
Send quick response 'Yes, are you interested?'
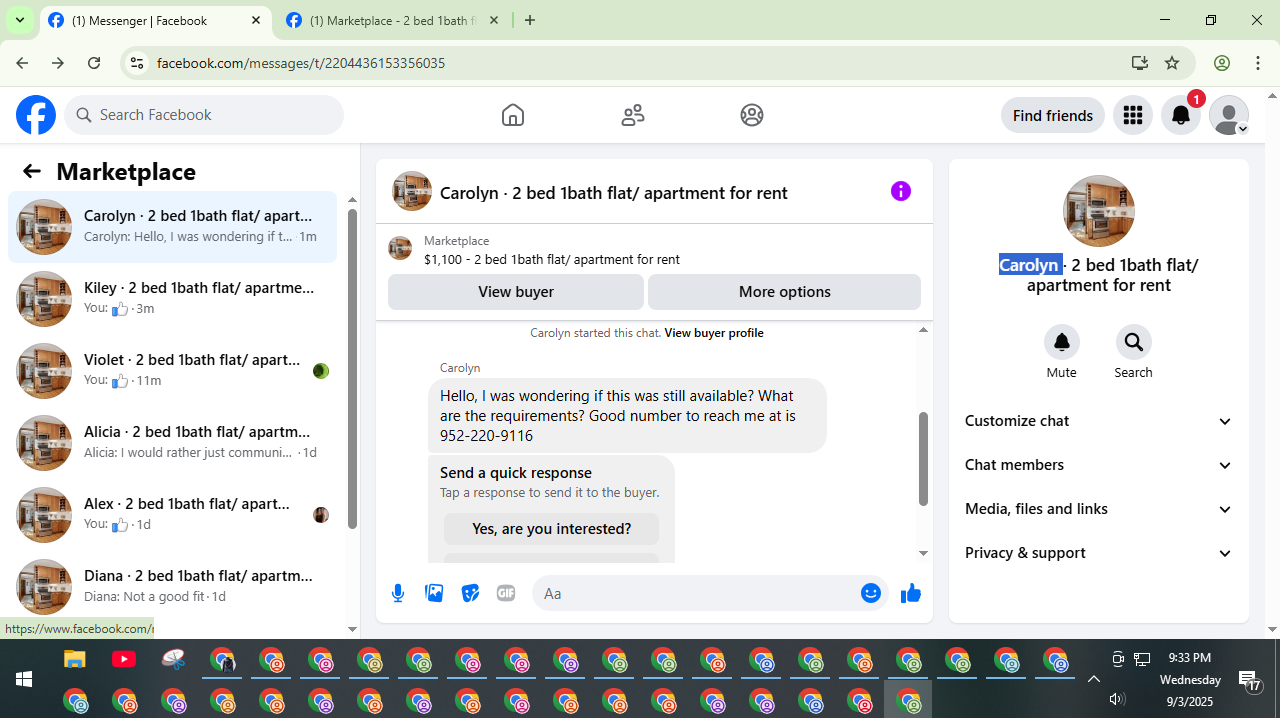tap(552, 529)
